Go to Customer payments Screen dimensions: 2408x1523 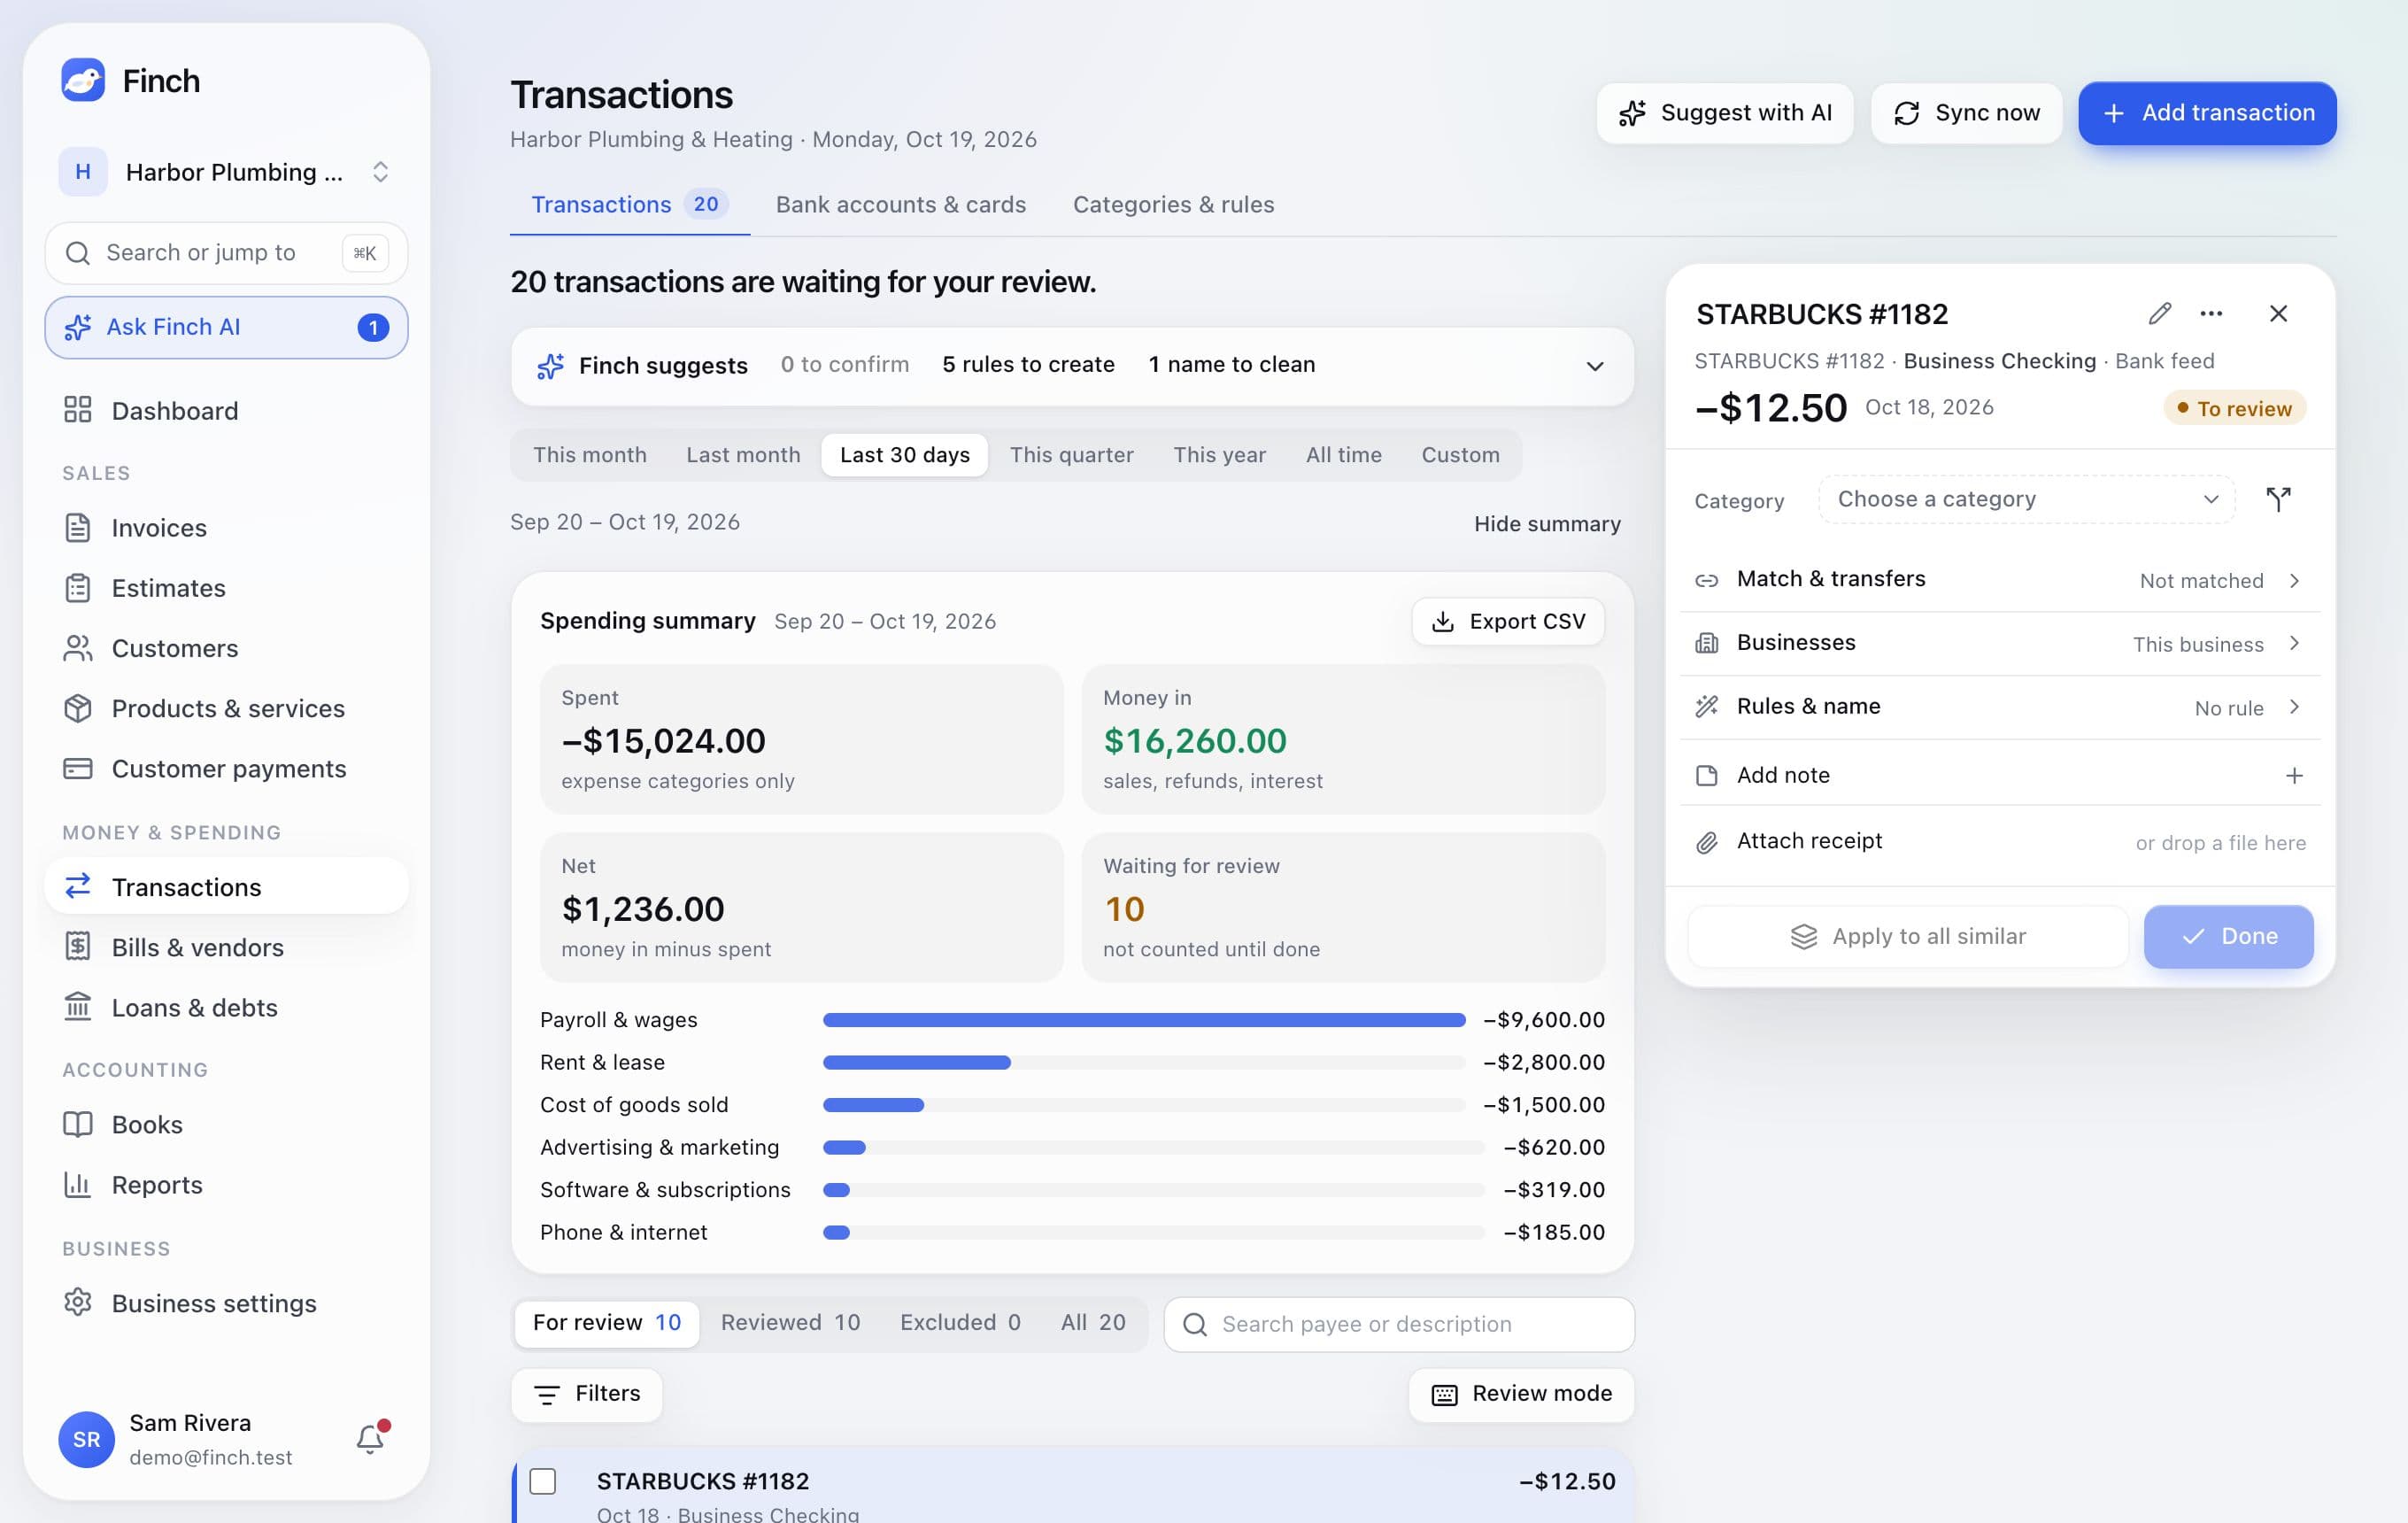226,768
